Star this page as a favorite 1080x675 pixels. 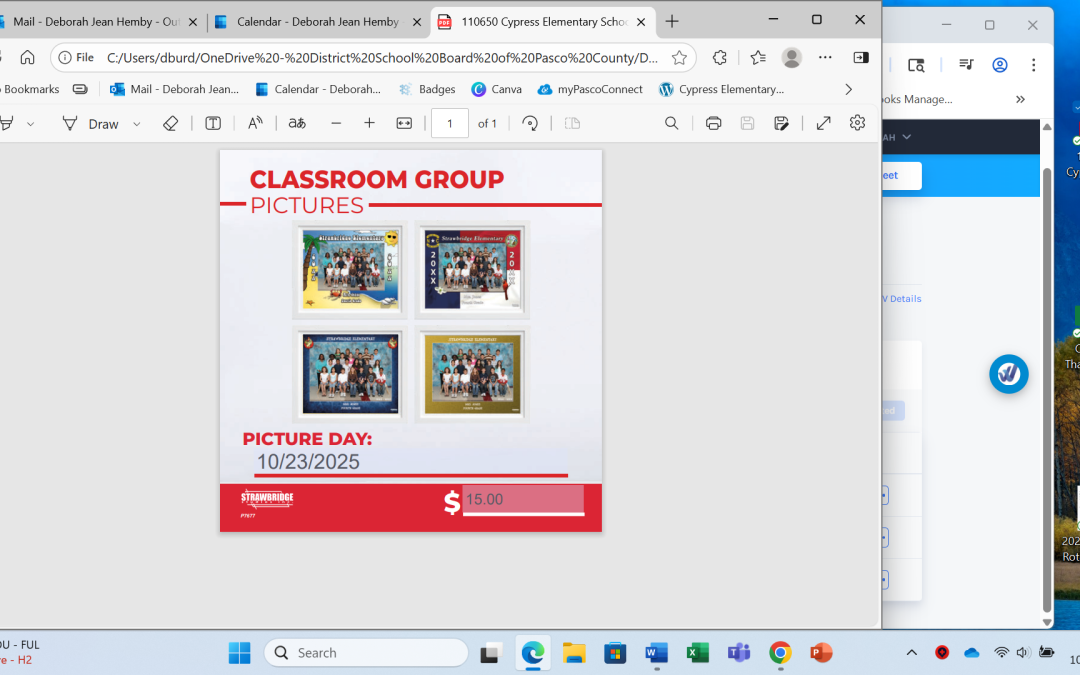679,58
